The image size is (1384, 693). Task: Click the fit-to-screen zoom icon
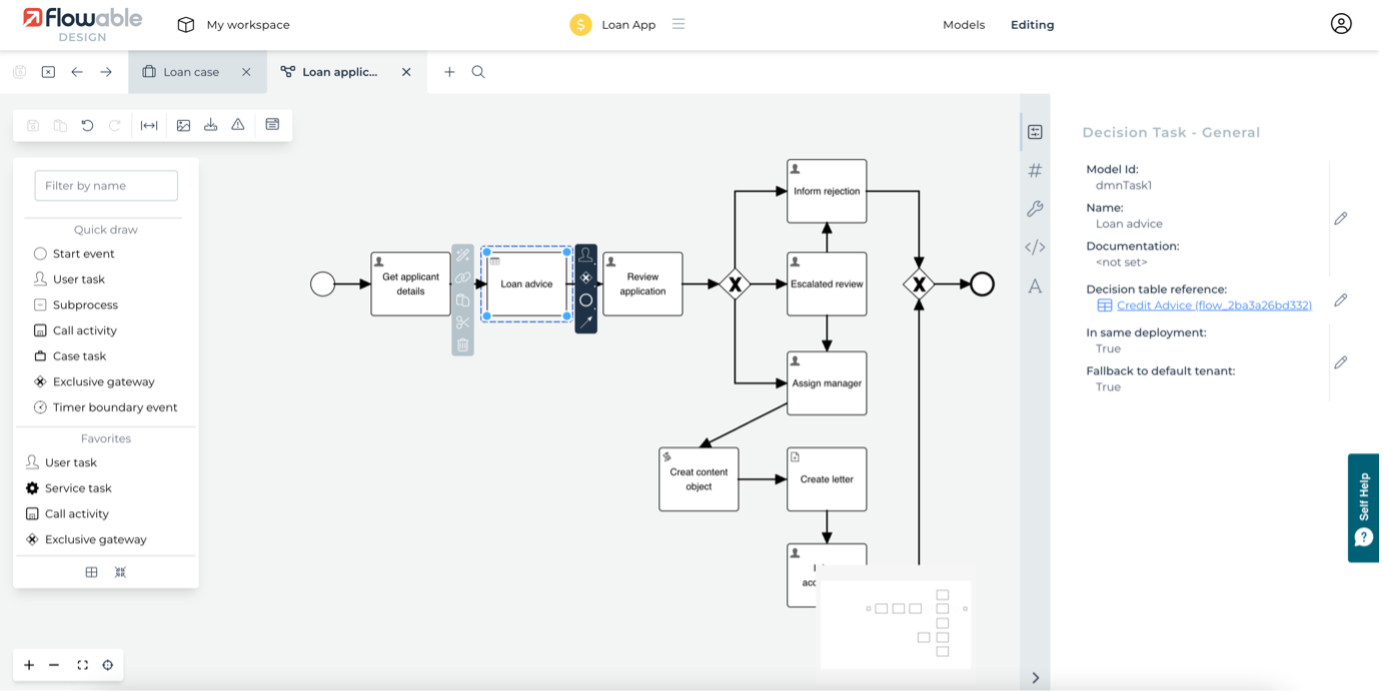pos(83,665)
